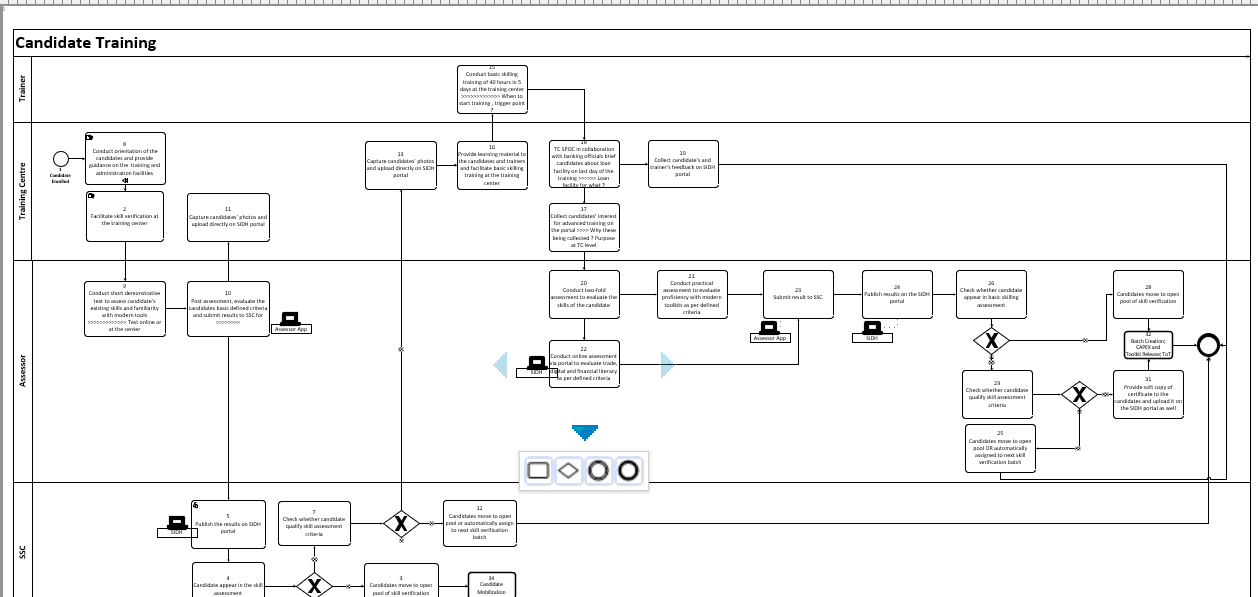Select step 28 Candidates move to open pool box
Image resolution: width=1258 pixels, height=597 pixels.
[1148, 294]
